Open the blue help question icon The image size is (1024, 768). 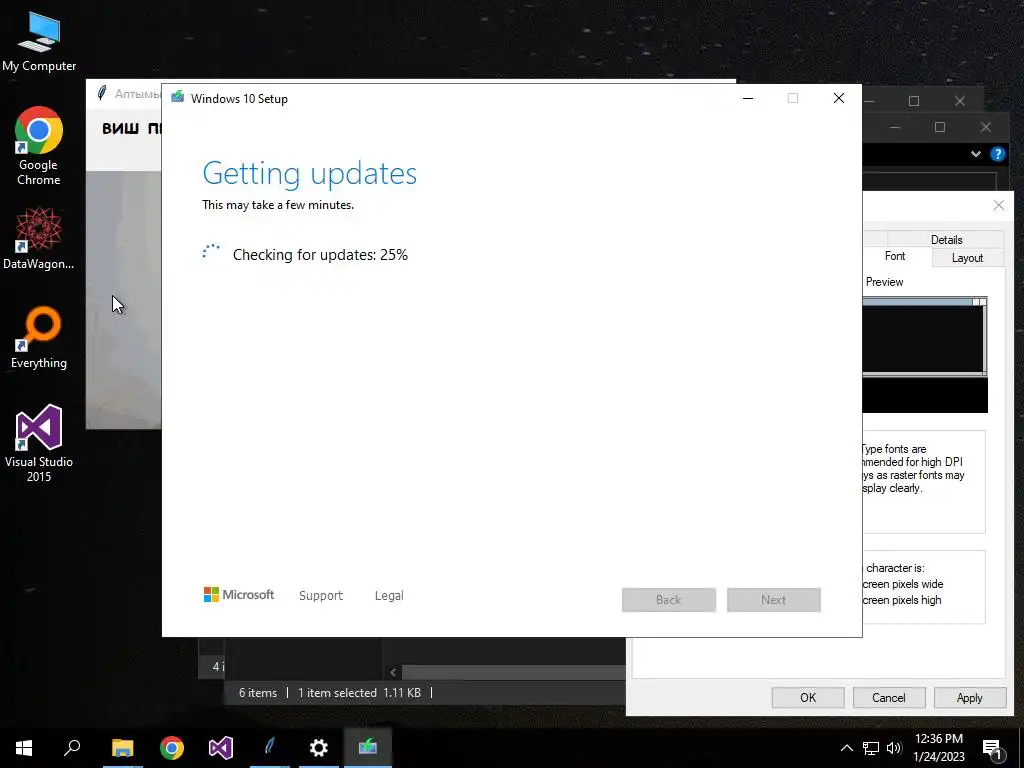click(997, 154)
